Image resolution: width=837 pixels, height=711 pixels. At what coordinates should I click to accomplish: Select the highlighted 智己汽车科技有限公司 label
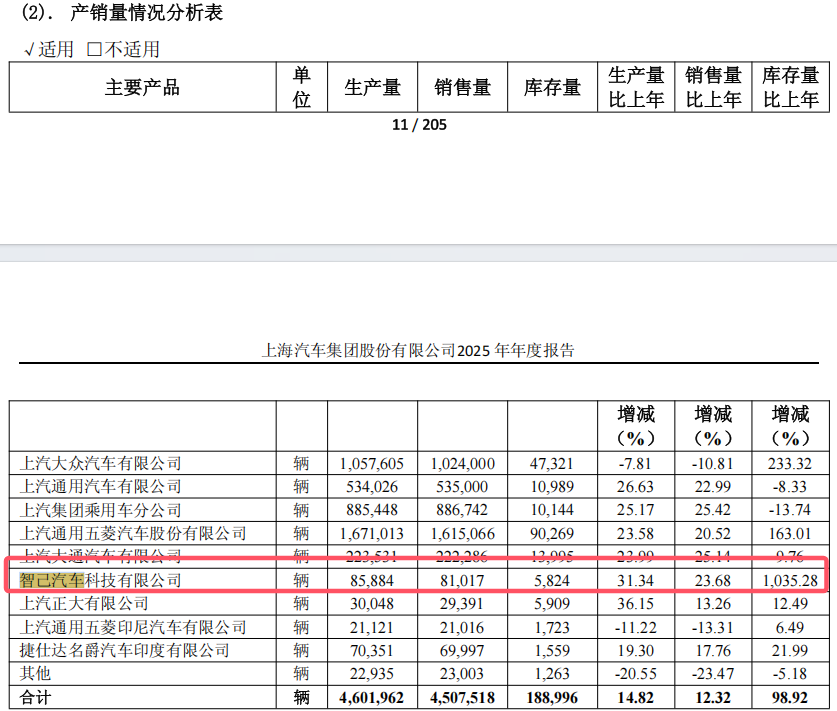click(x=100, y=580)
